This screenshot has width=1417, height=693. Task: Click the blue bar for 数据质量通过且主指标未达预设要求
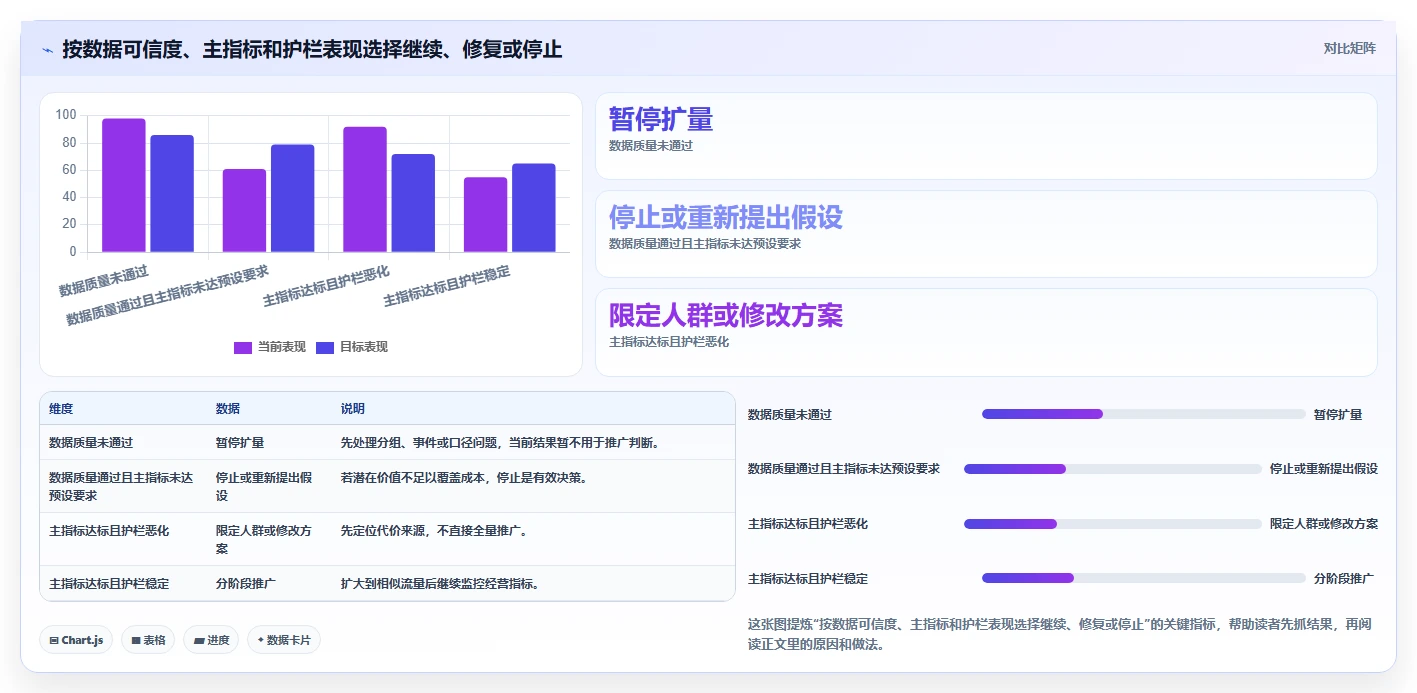tap(292, 198)
